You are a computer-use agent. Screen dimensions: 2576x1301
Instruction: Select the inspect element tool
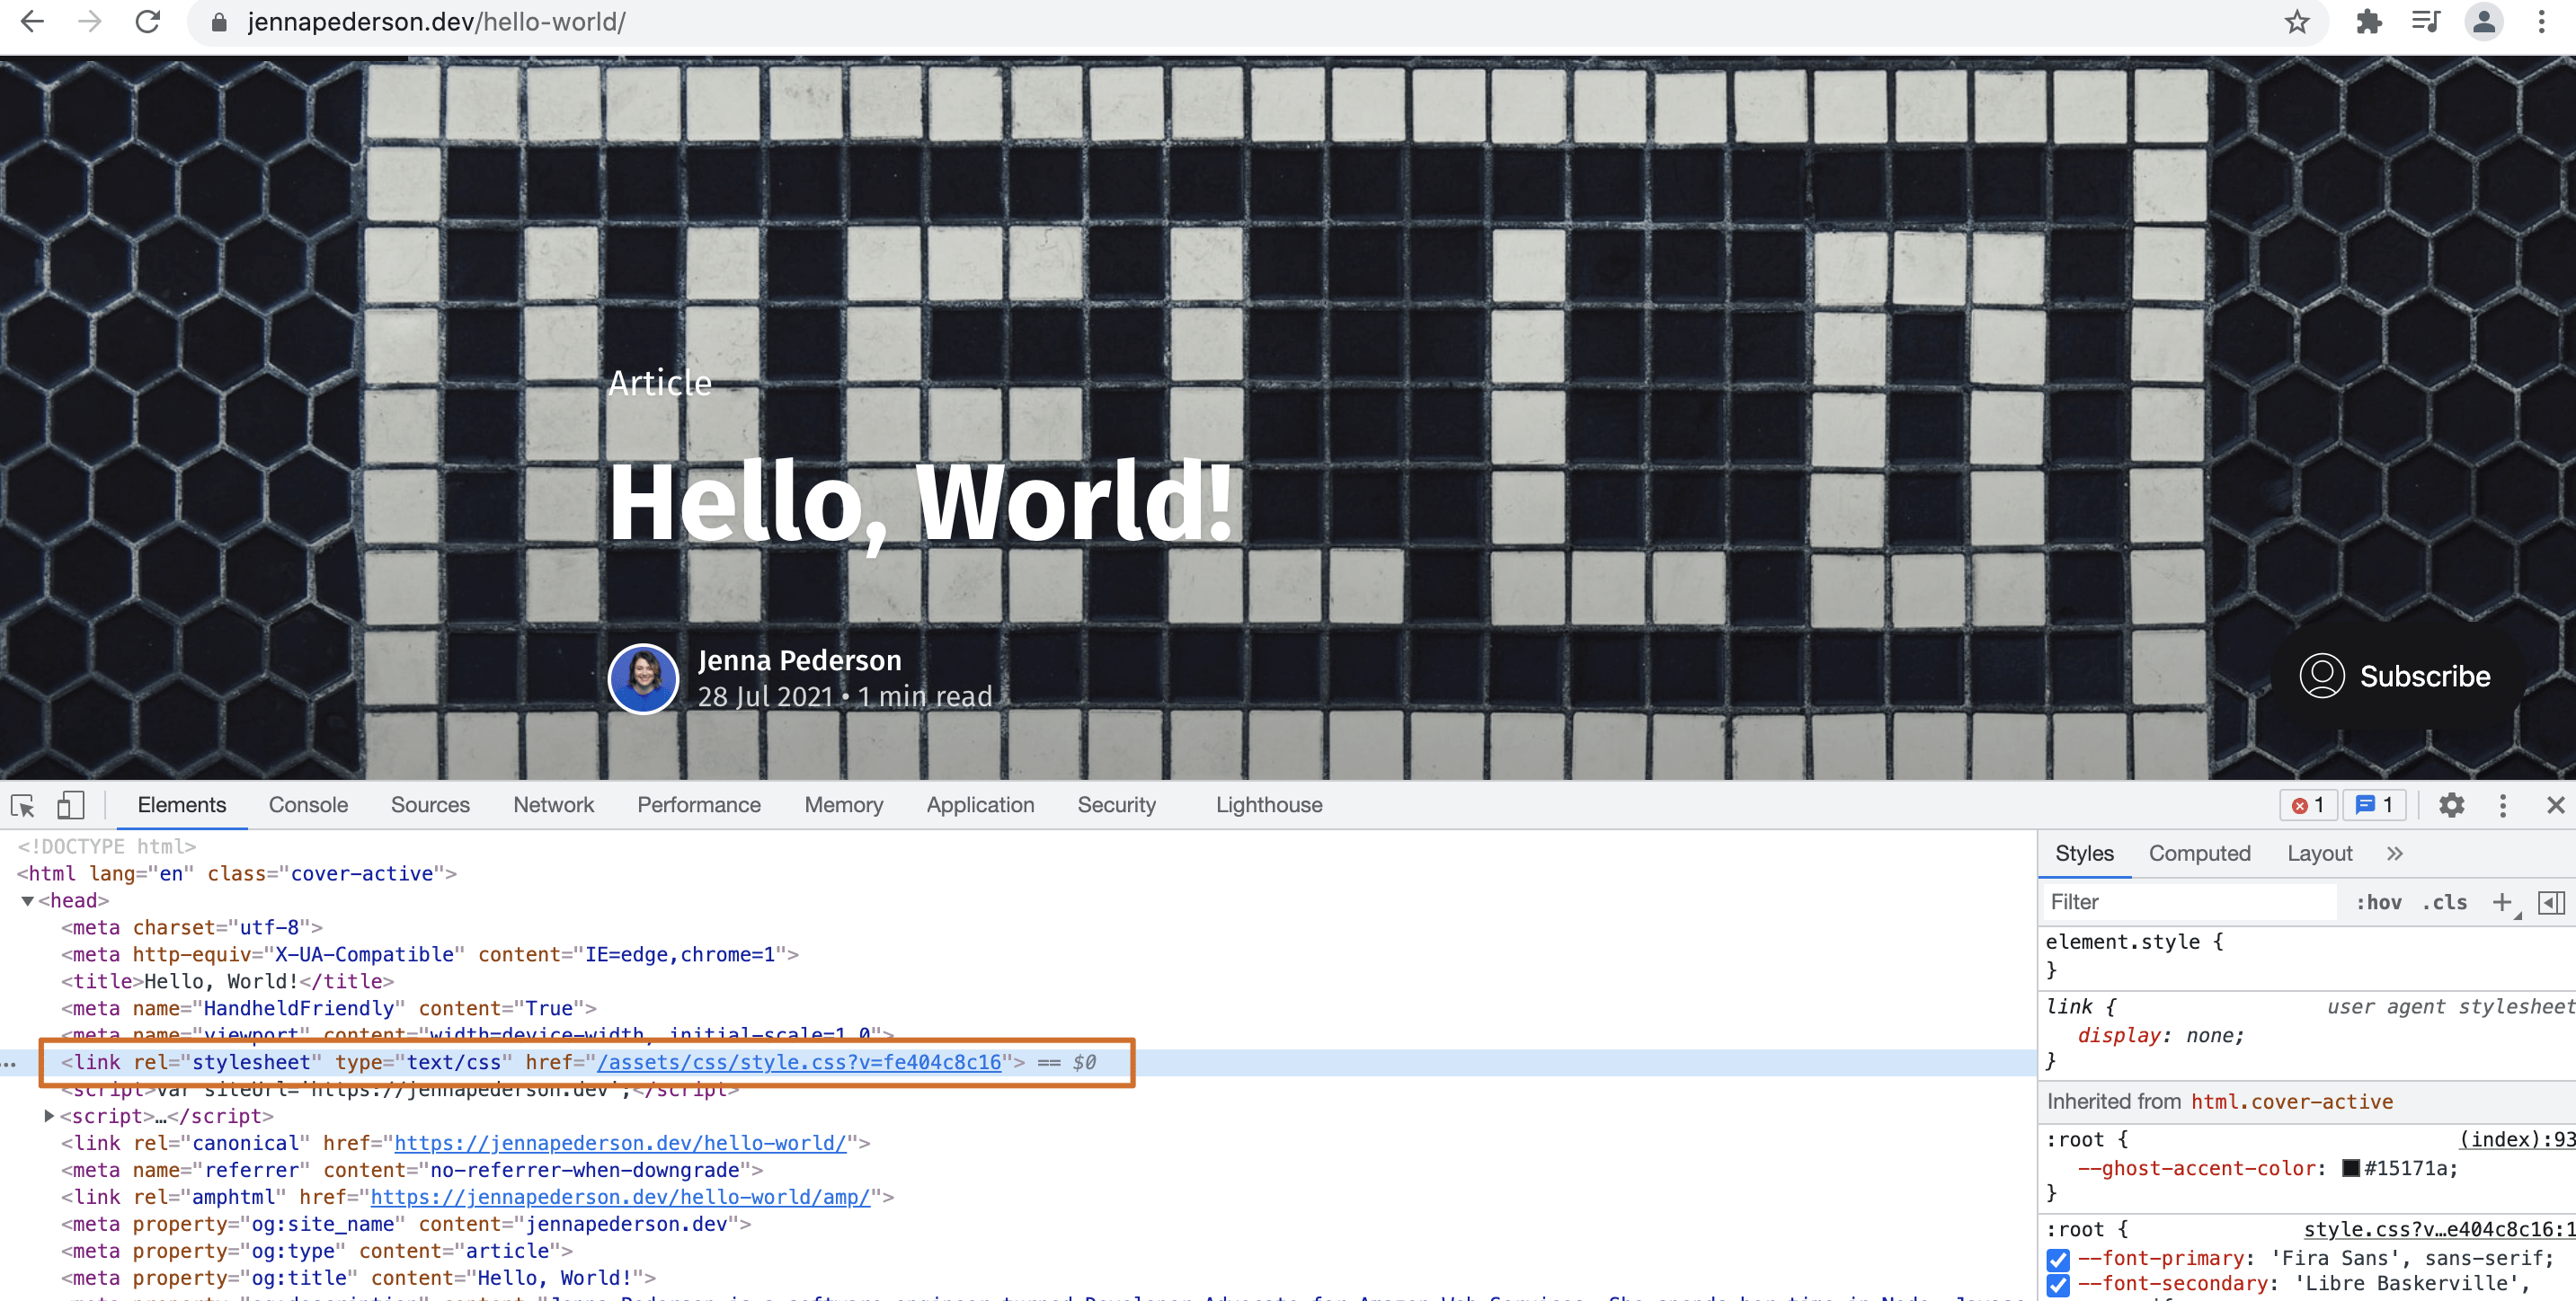pos(22,805)
